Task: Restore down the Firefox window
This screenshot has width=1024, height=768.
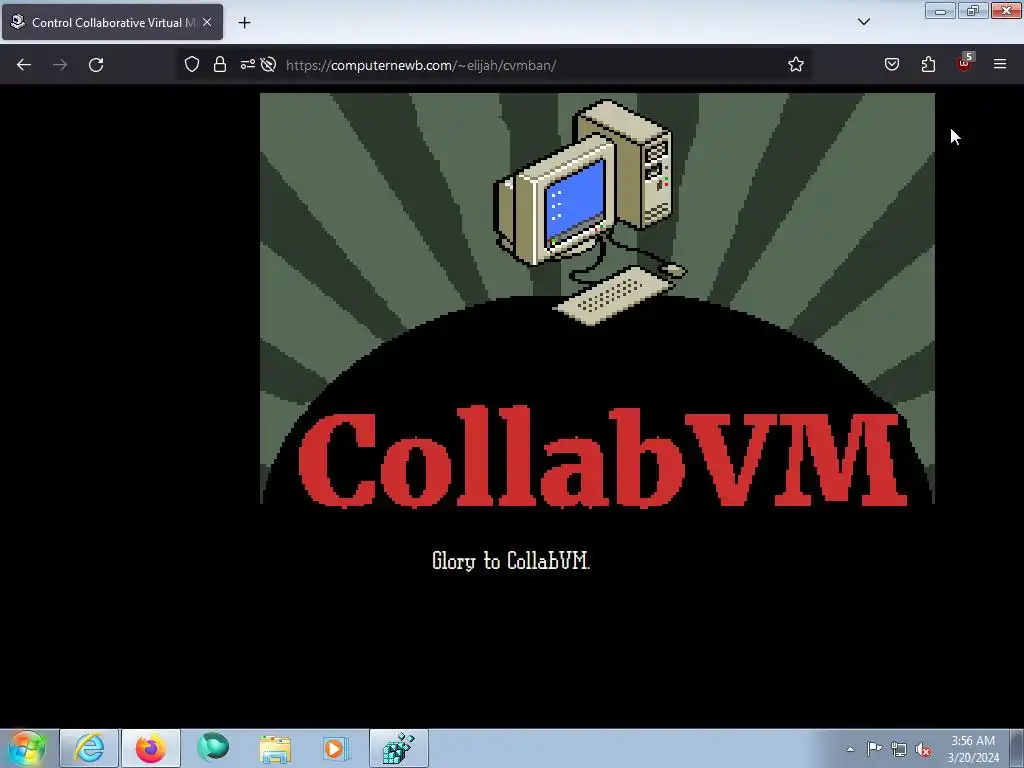Action: coord(973,11)
